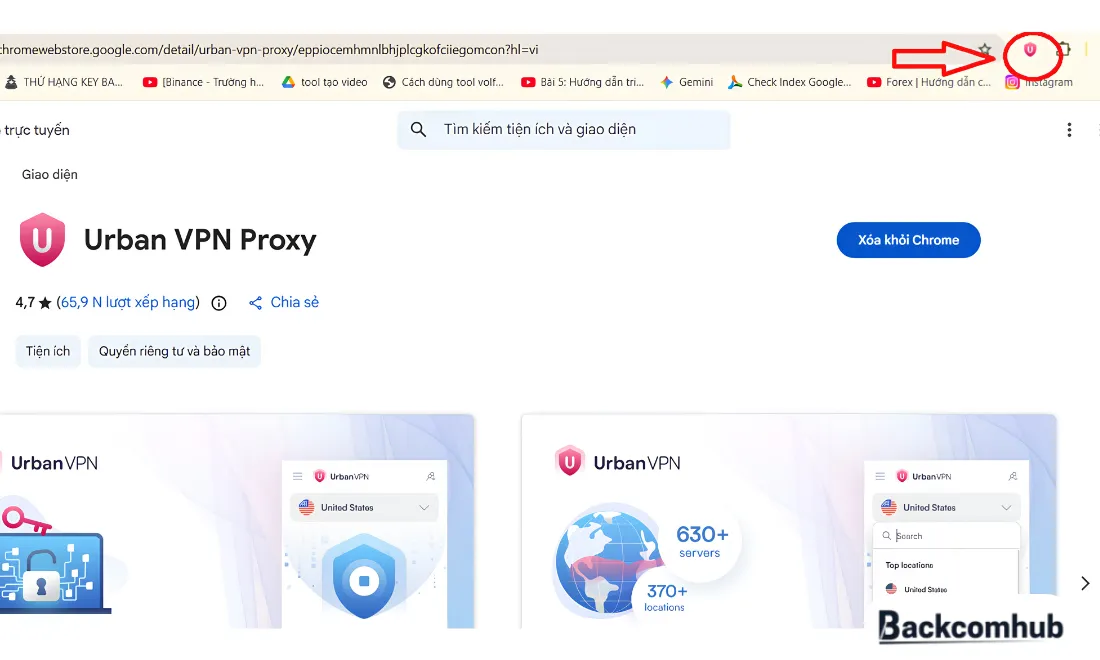1100x660 pixels.
Task: Click the Quyền riêng tư và bảo mật chip
Action: pos(174,351)
